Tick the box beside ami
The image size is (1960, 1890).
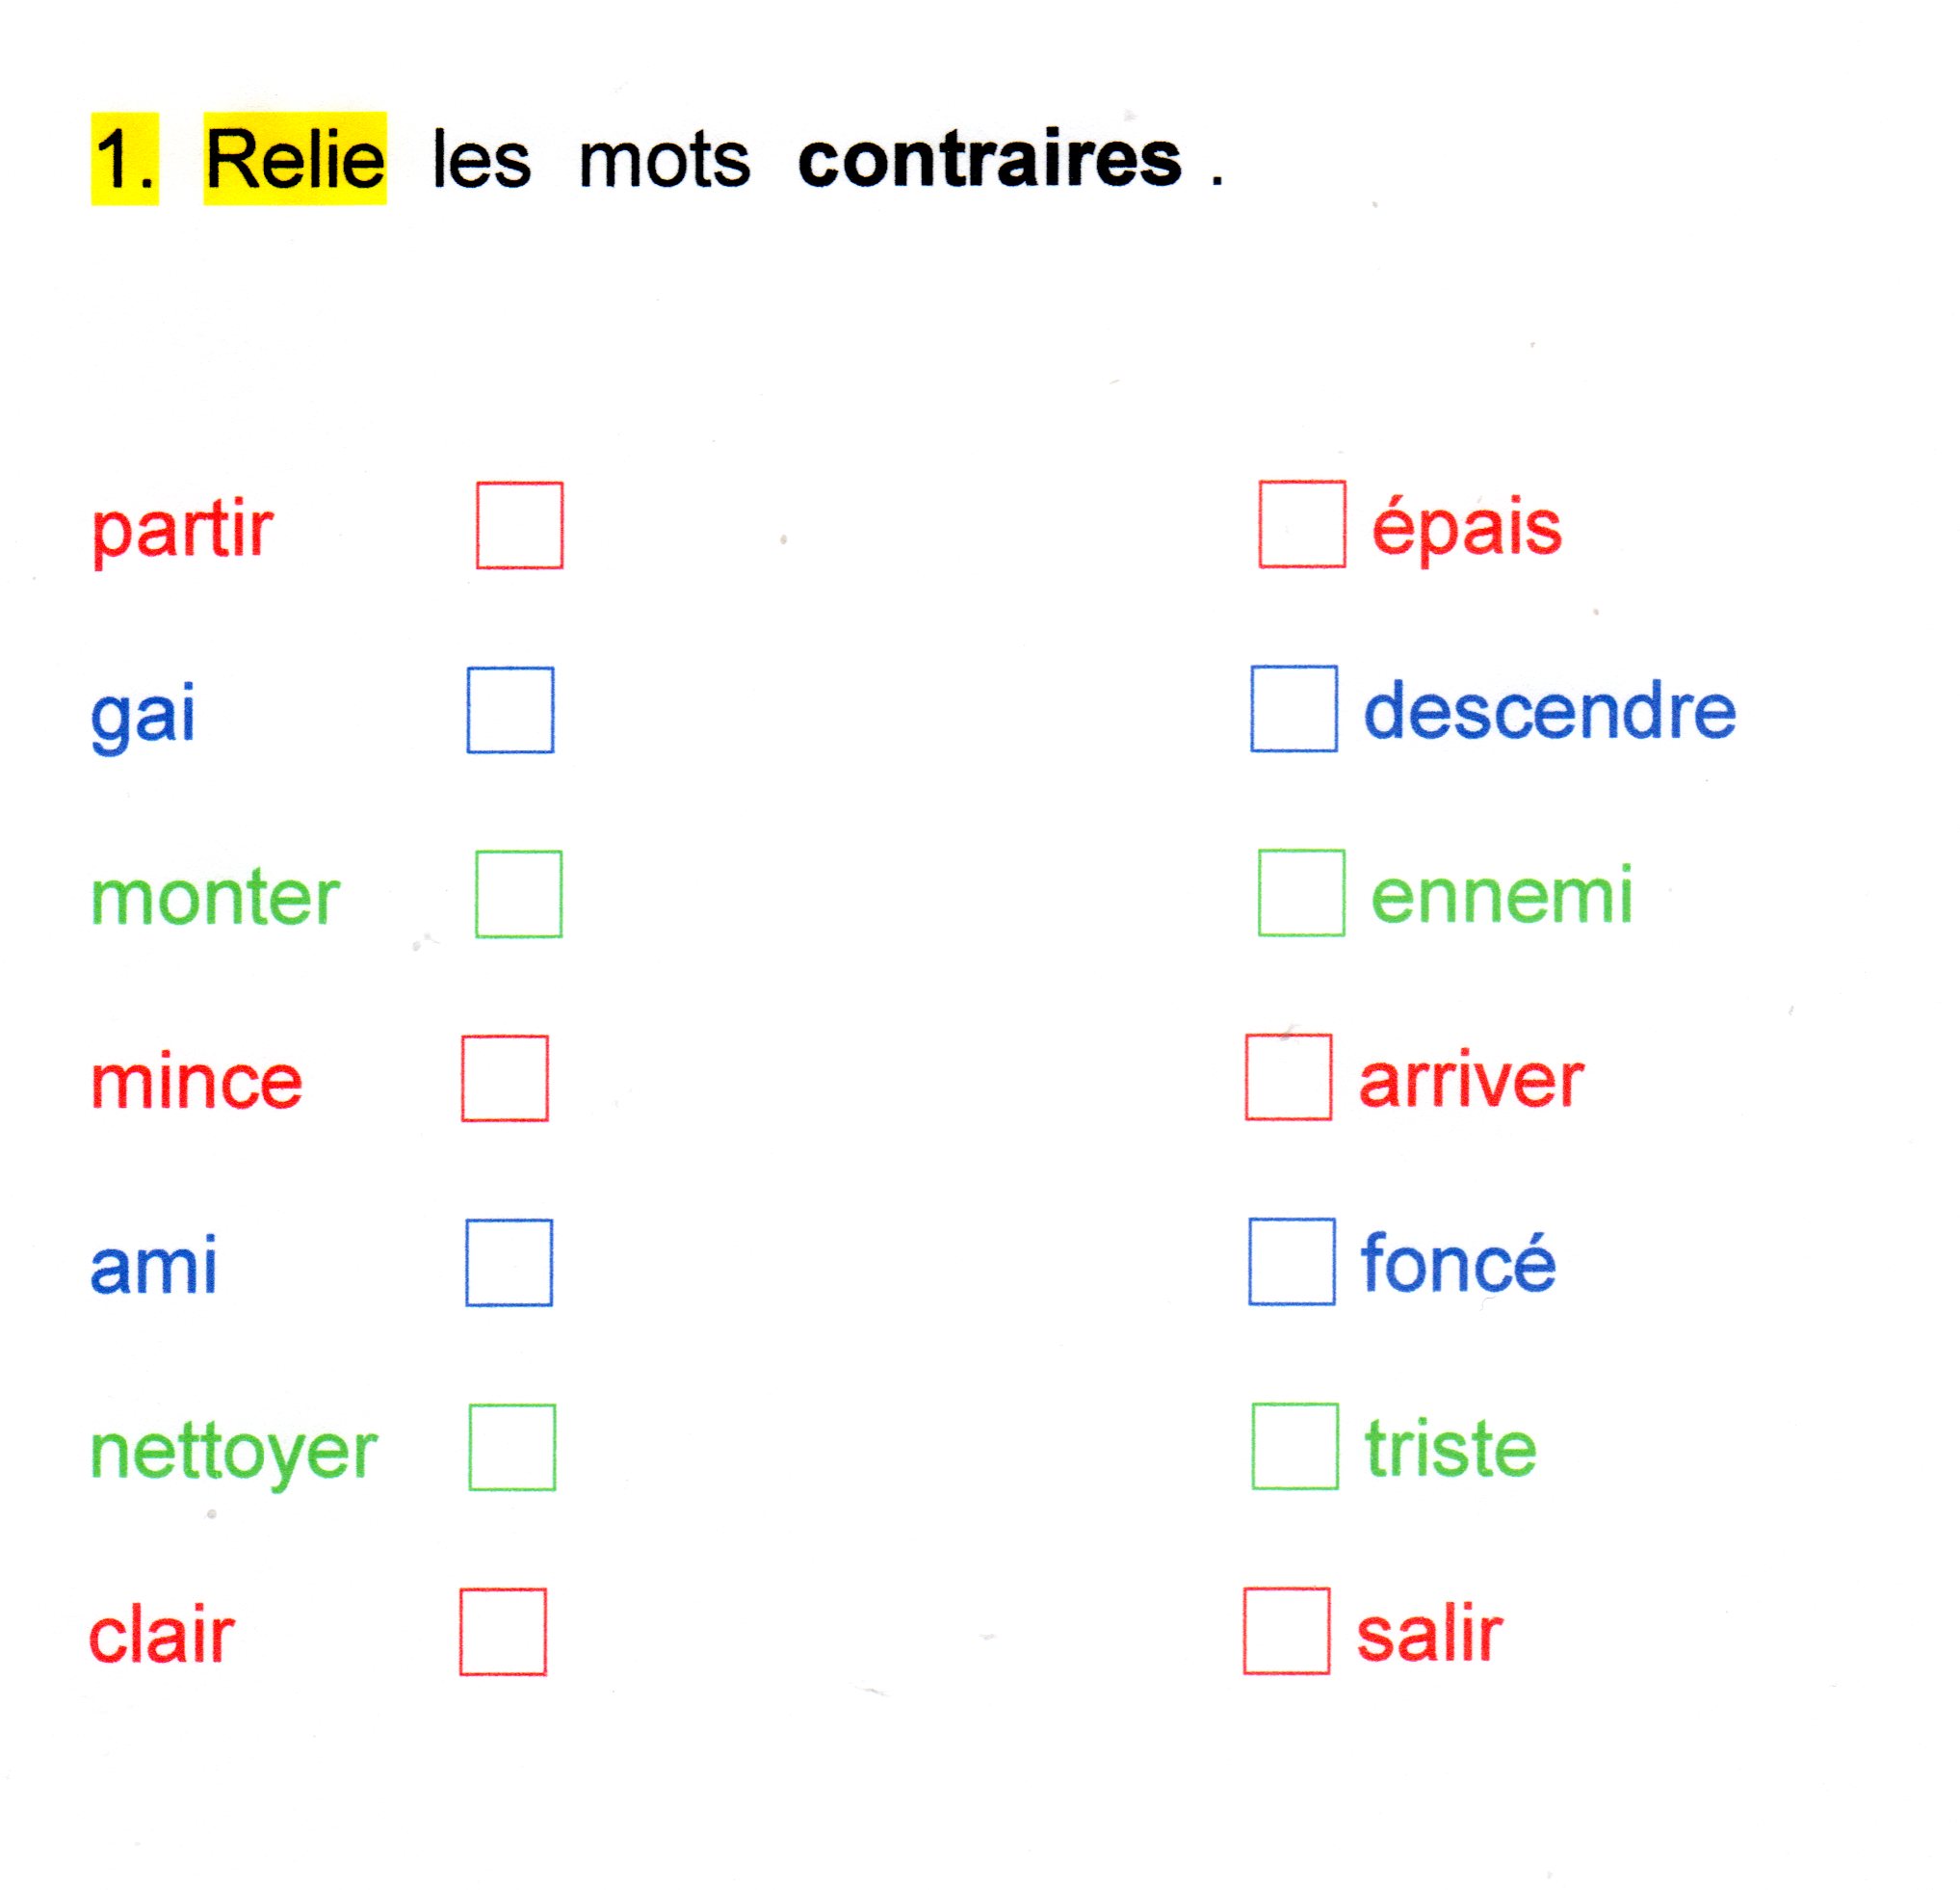[508, 1262]
